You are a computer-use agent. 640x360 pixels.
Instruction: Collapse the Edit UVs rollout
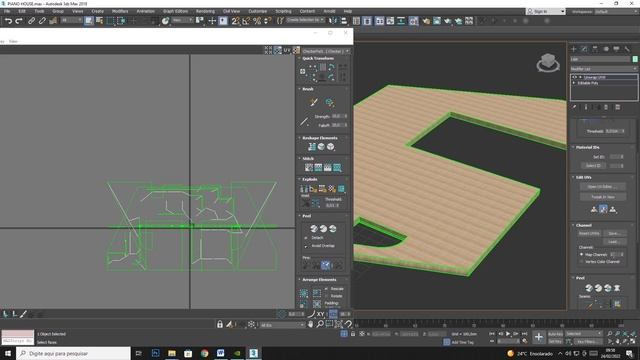click(x=583, y=177)
